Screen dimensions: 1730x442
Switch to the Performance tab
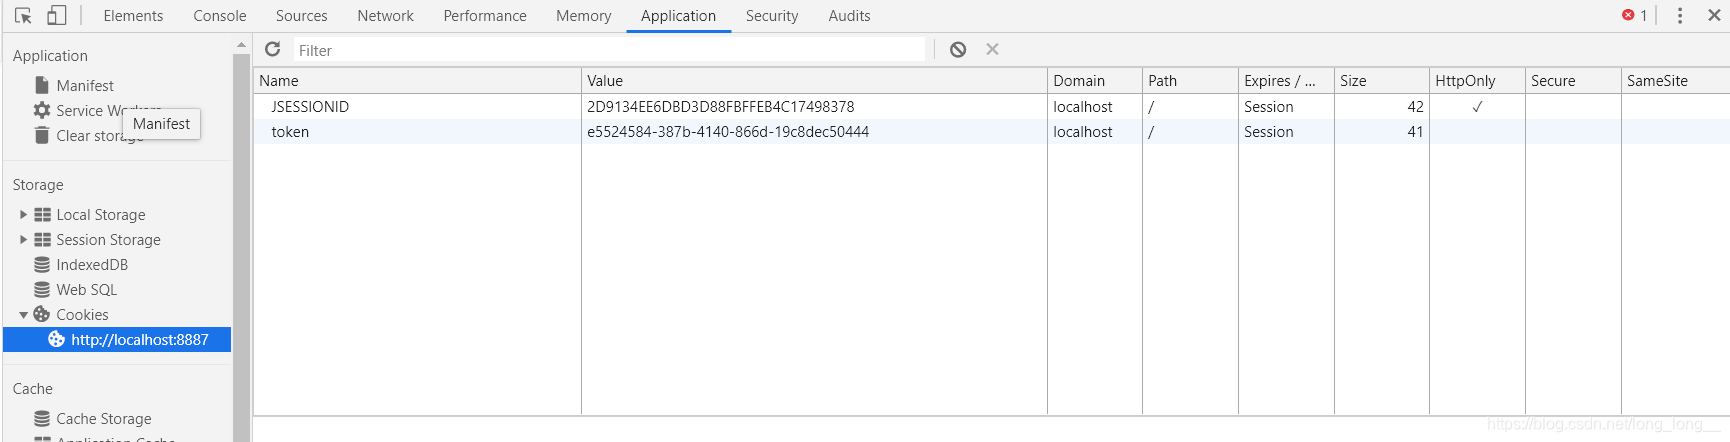coord(485,16)
